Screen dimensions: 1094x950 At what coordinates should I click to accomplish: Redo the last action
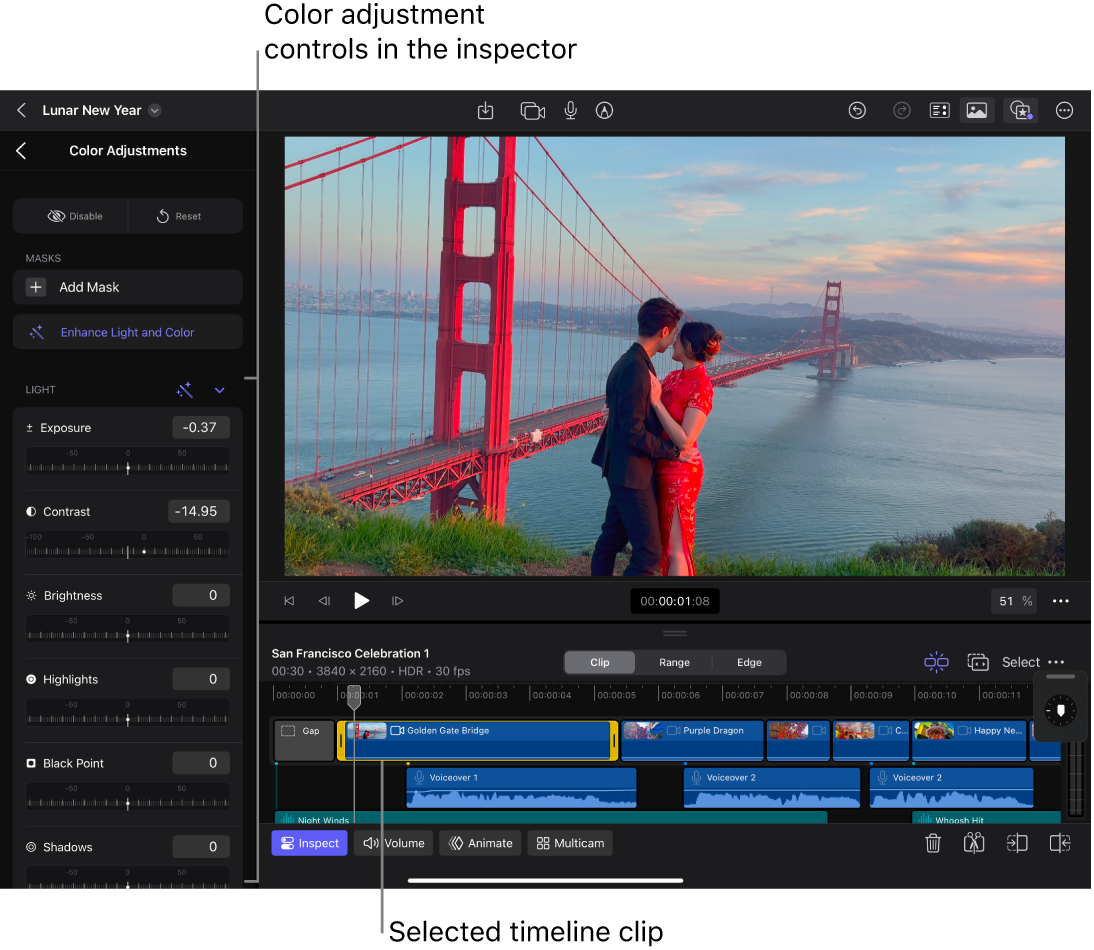(x=902, y=110)
